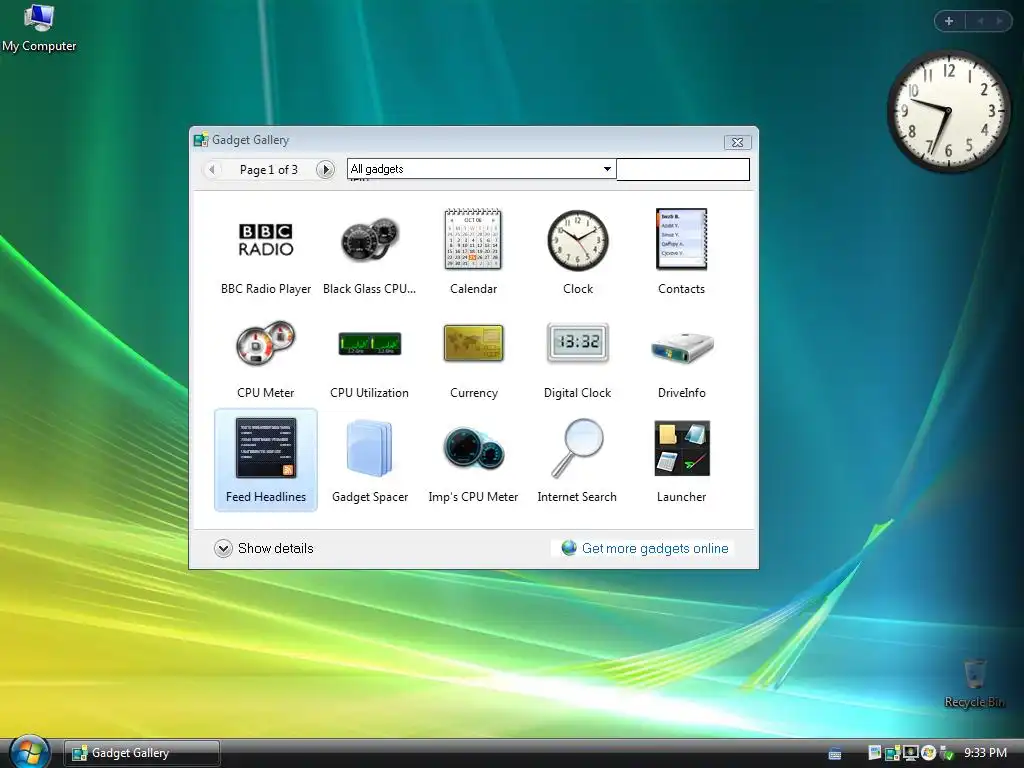The height and width of the screenshot is (768, 1024).
Task: Click the safely remove hardware tray icon
Action: (x=946, y=753)
